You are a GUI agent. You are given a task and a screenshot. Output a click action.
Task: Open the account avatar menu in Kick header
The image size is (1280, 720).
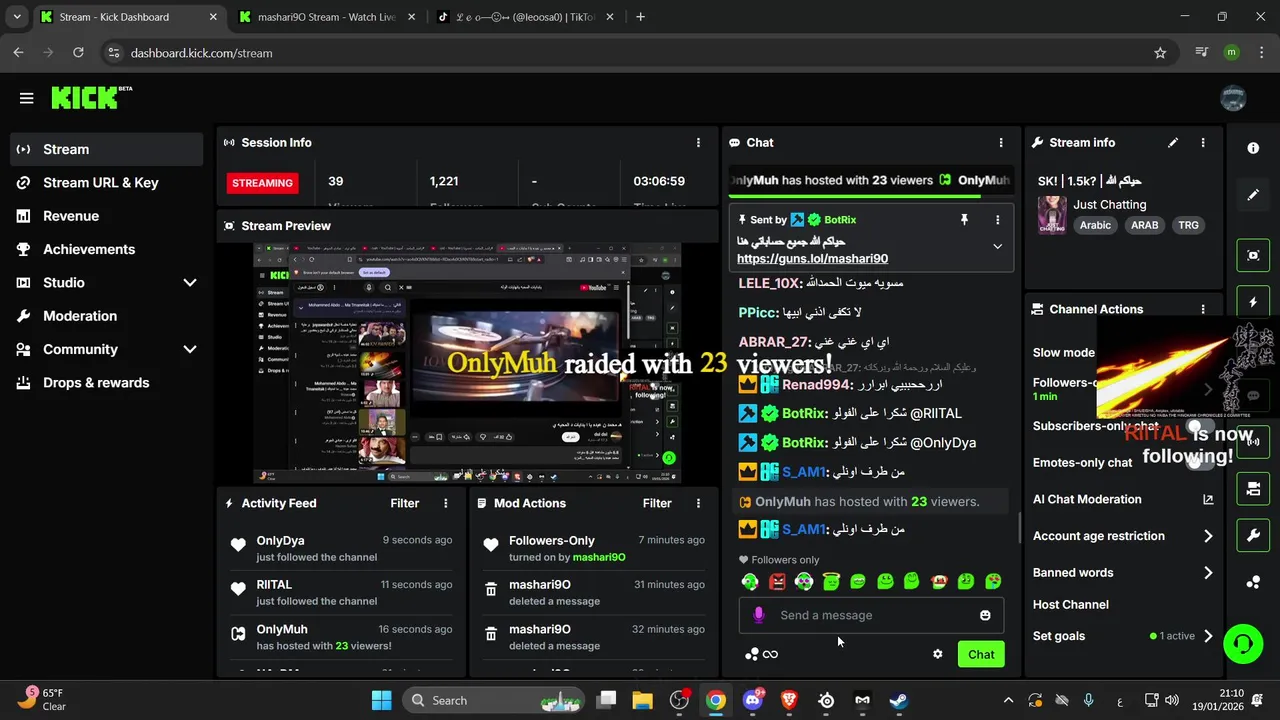[1233, 98]
